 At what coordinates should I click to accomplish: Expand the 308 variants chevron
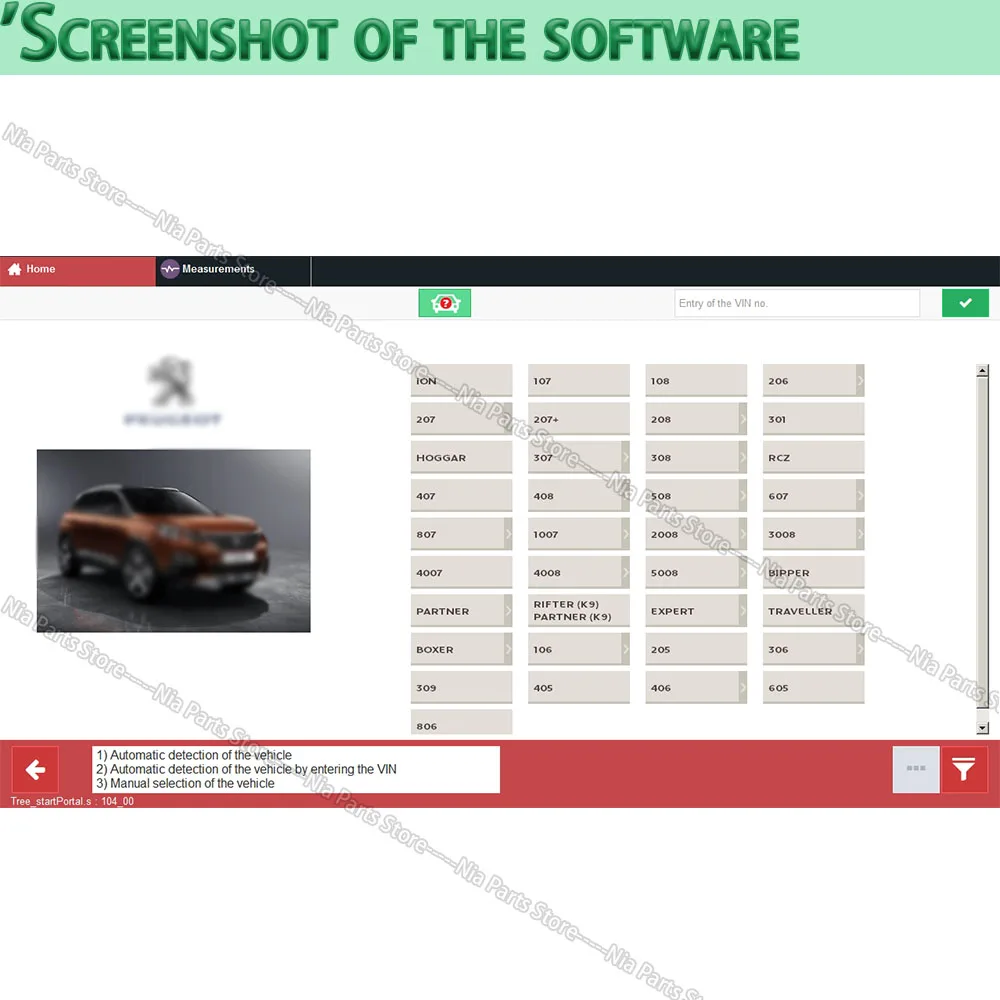point(743,457)
